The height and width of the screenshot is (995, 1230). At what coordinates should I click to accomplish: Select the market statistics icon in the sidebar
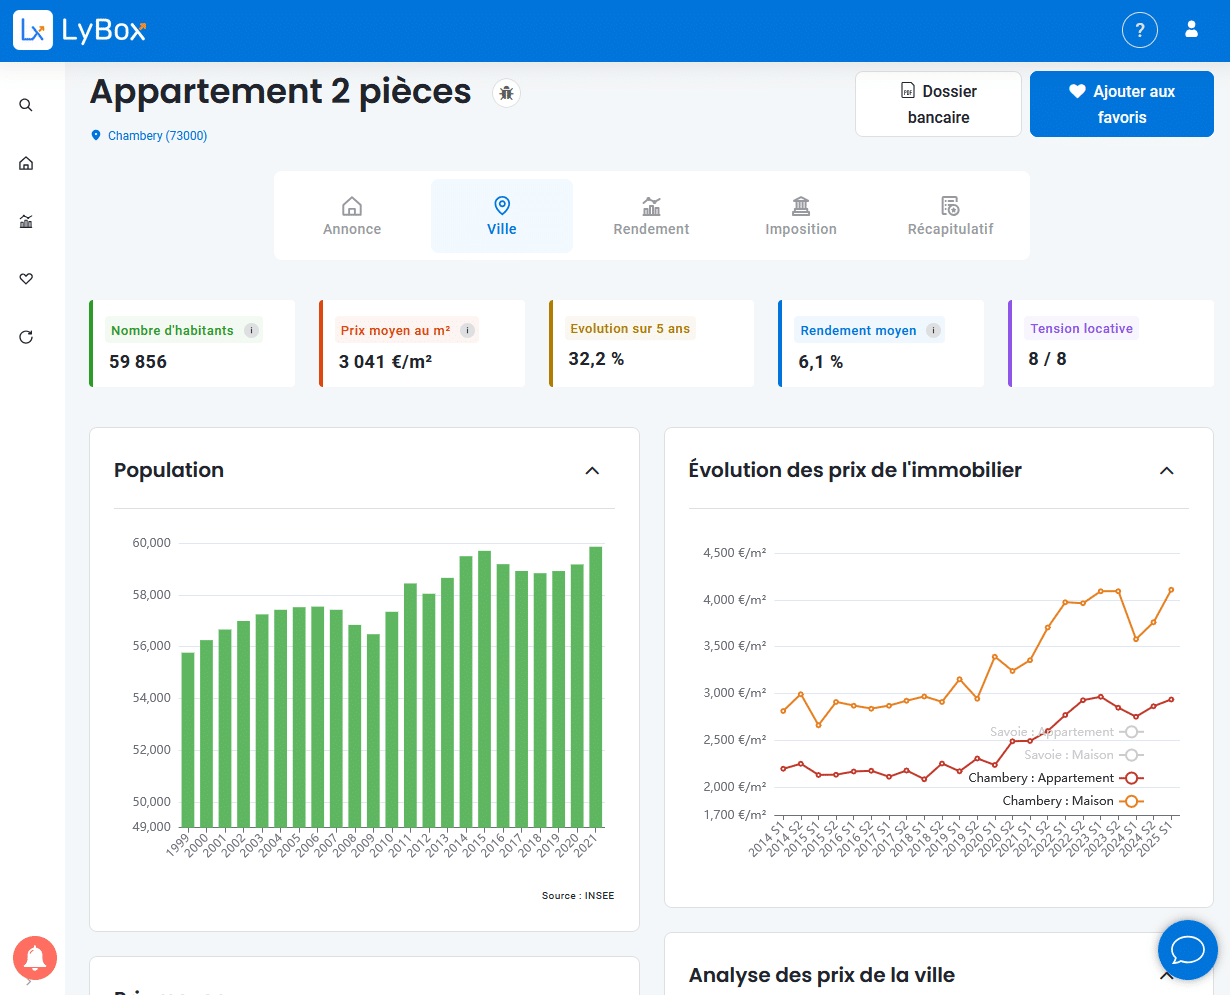[x=25, y=221]
